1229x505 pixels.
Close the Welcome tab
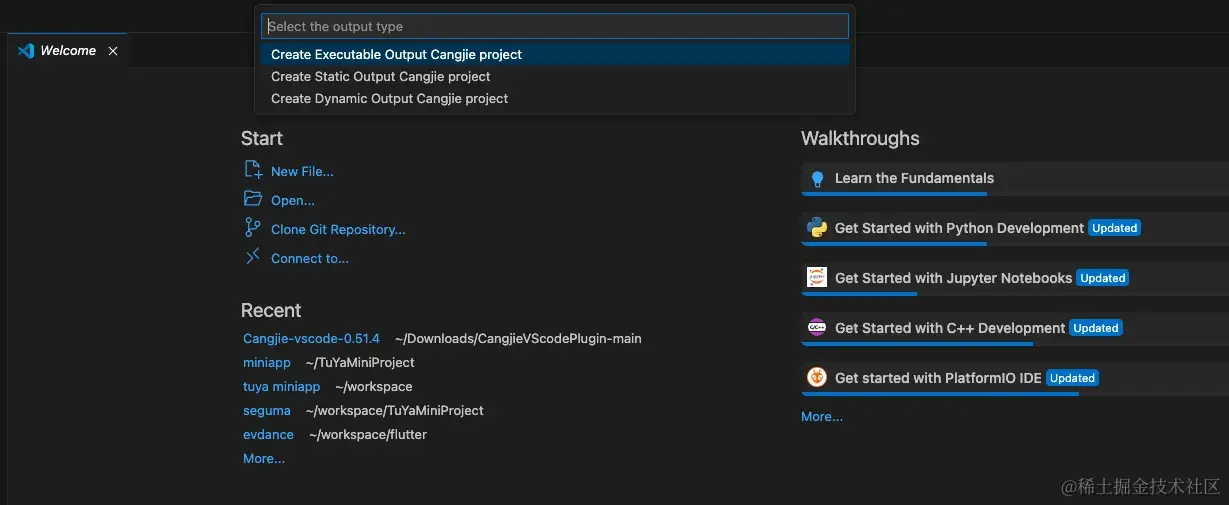pyautogui.click(x=113, y=51)
